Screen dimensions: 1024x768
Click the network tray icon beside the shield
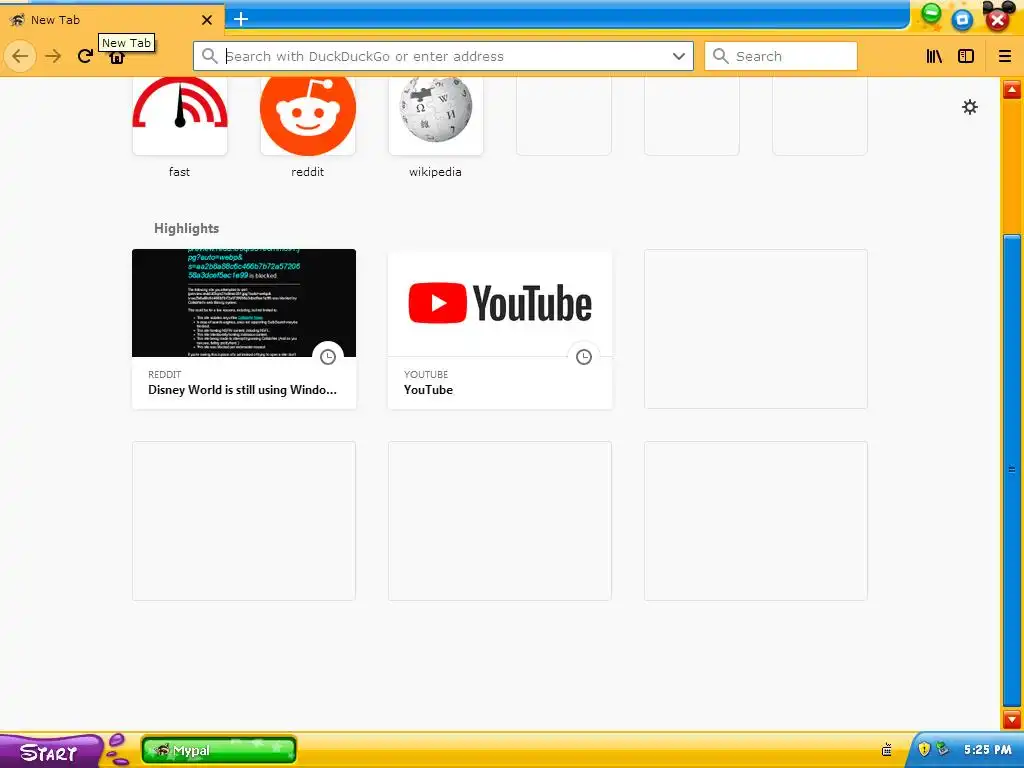click(942, 749)
